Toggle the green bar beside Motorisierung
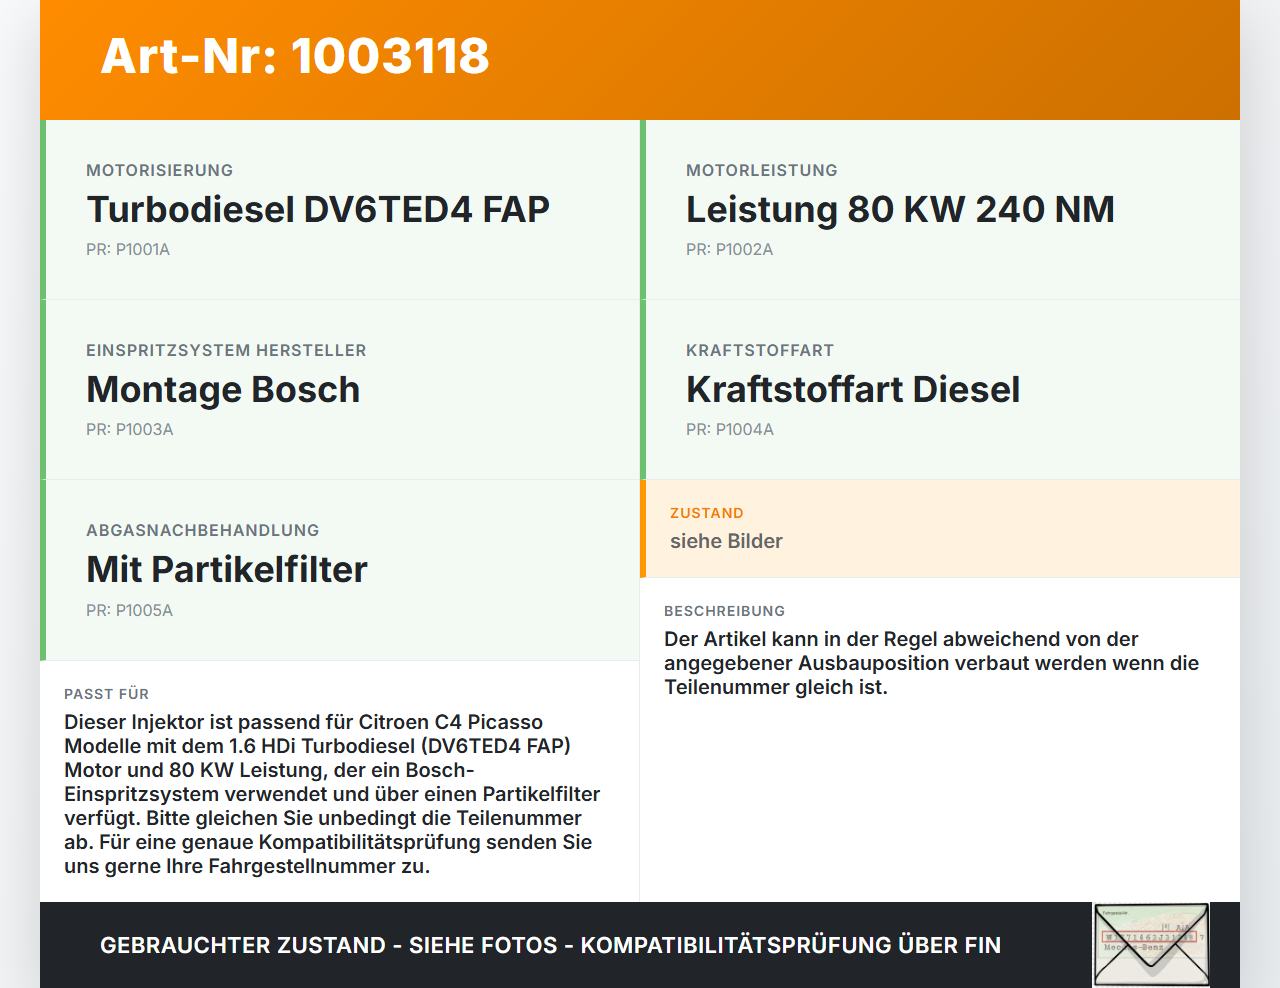This screenshot has width=1280, height=988. (x=41, y=209)
